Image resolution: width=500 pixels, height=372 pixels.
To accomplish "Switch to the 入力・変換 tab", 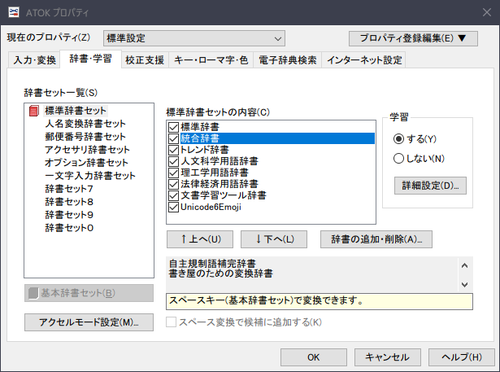I will pos(35,60).
